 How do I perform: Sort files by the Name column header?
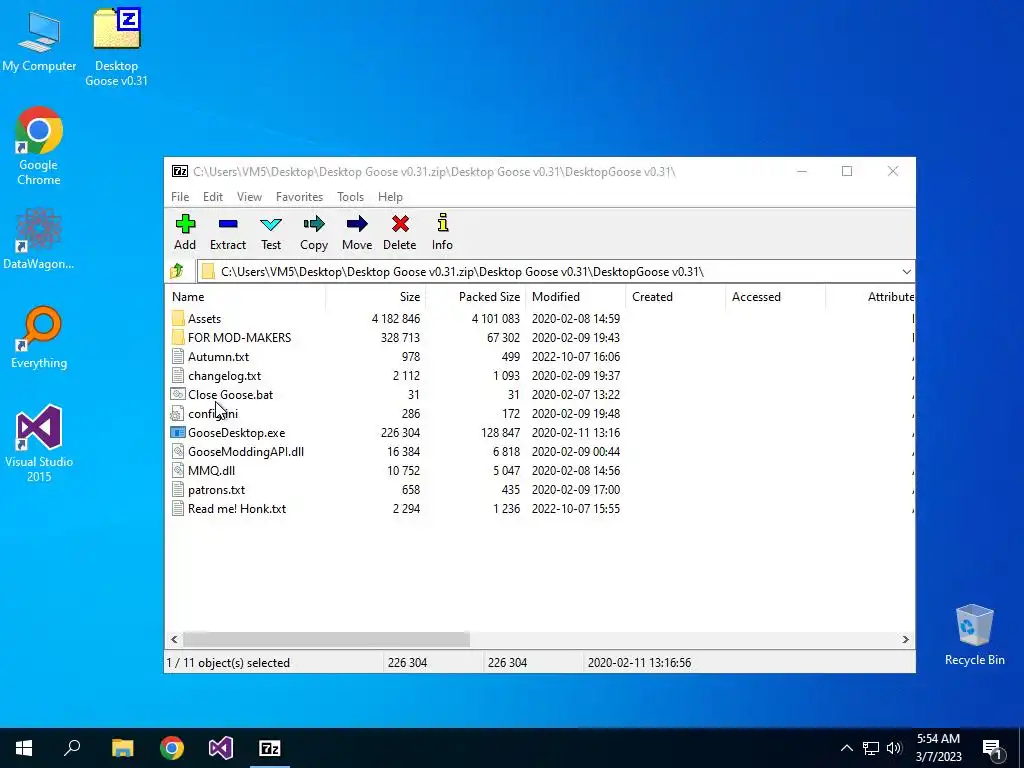245,296
